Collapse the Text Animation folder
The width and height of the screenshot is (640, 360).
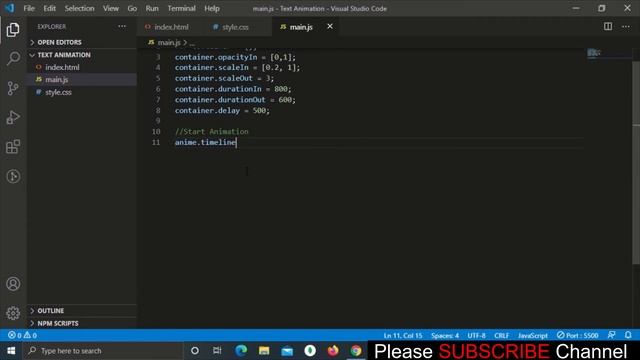[82, 55]
